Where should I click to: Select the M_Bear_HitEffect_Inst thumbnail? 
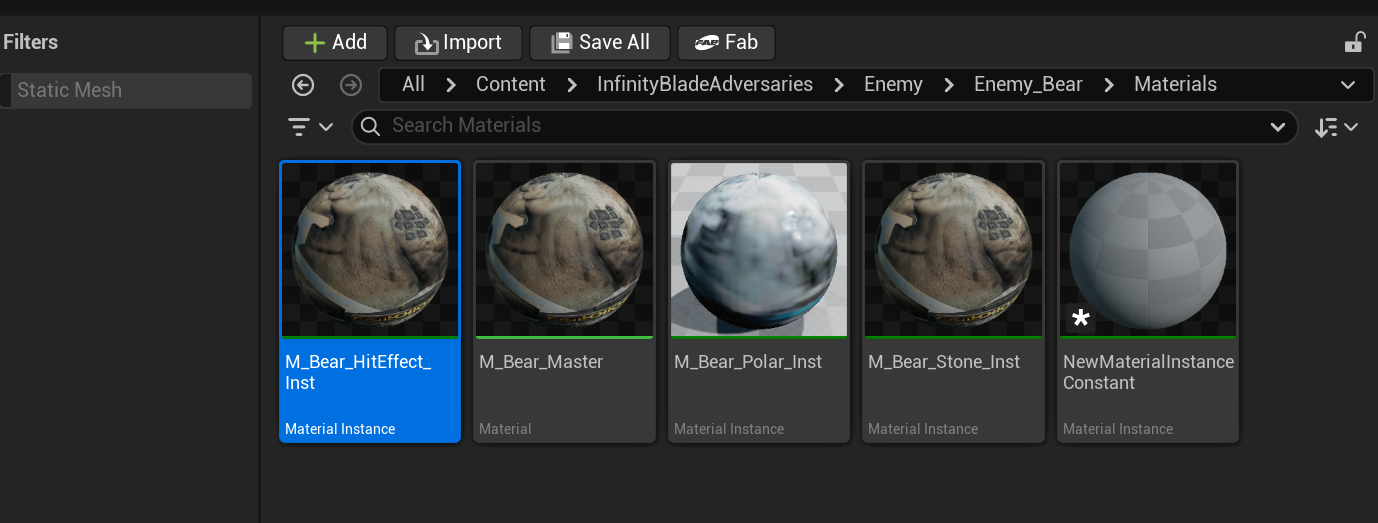tap(370, 250)
